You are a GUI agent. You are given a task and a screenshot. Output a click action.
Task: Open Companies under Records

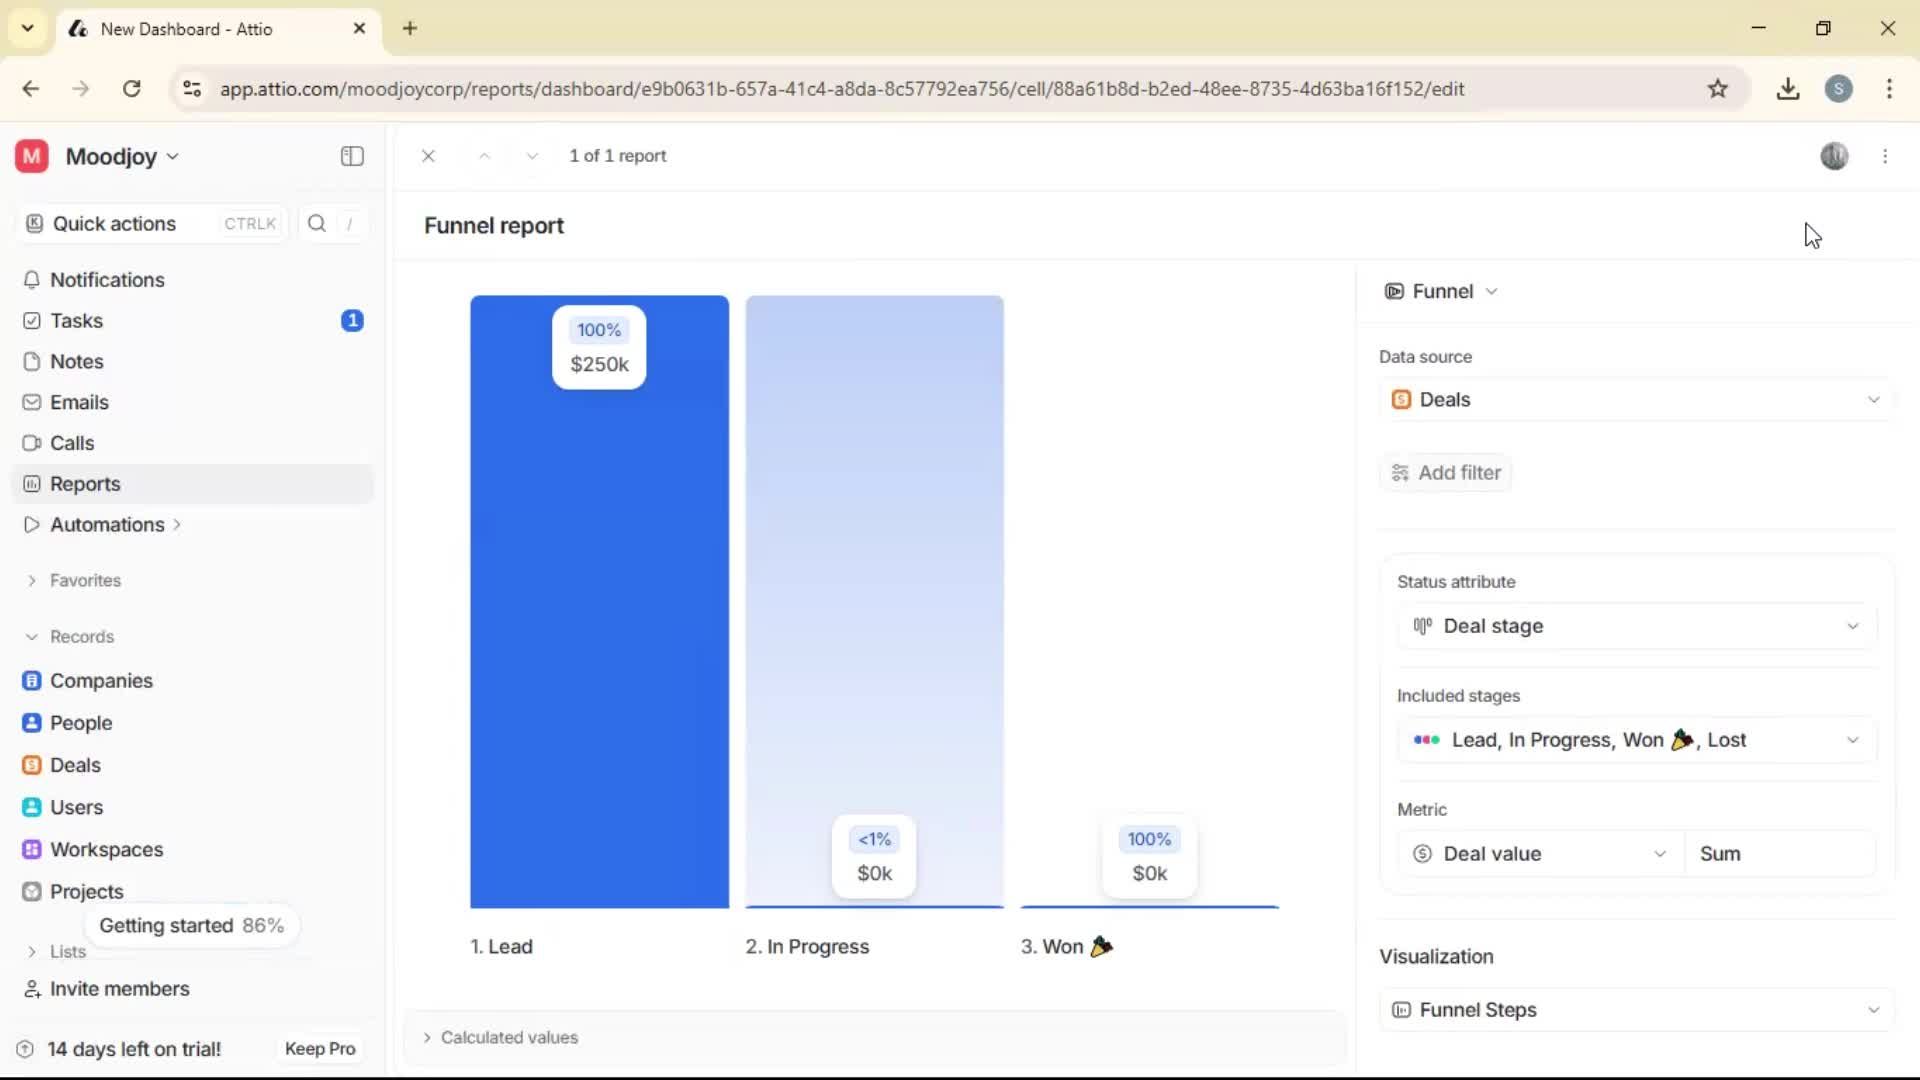point(100,681)
